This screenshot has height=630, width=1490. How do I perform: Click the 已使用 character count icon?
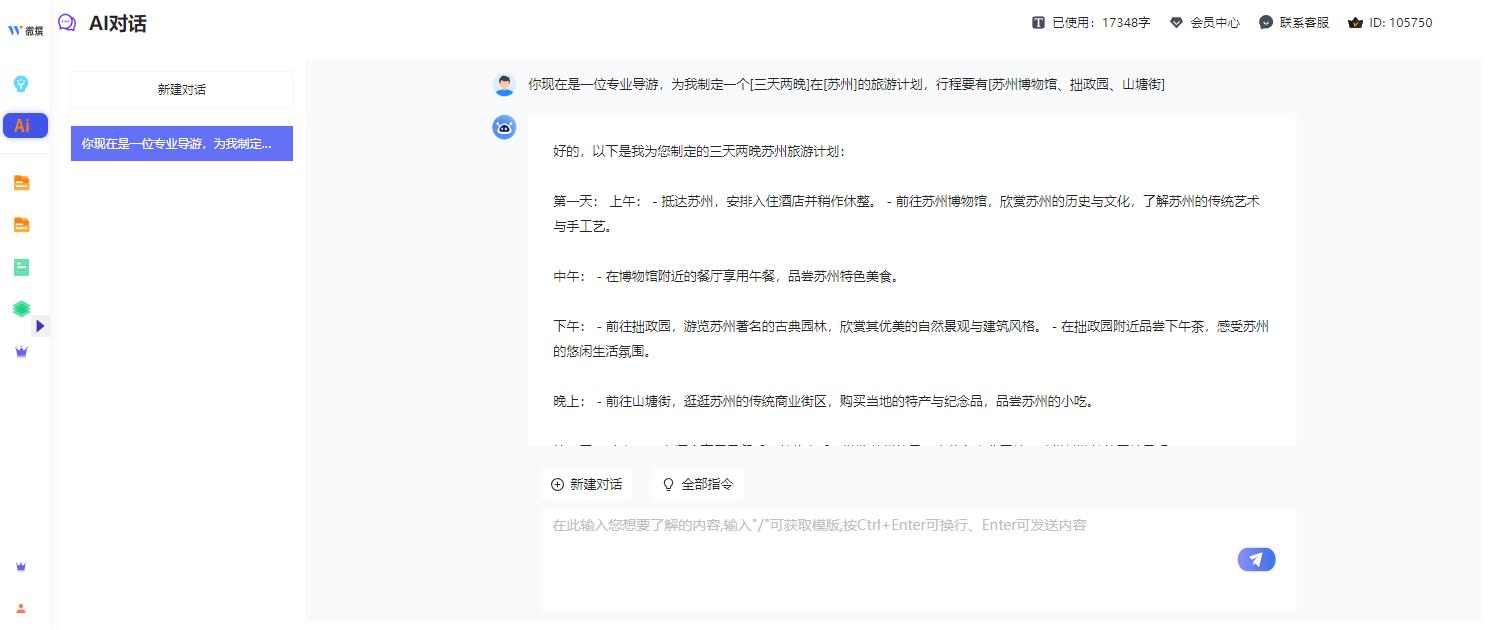1038,22
